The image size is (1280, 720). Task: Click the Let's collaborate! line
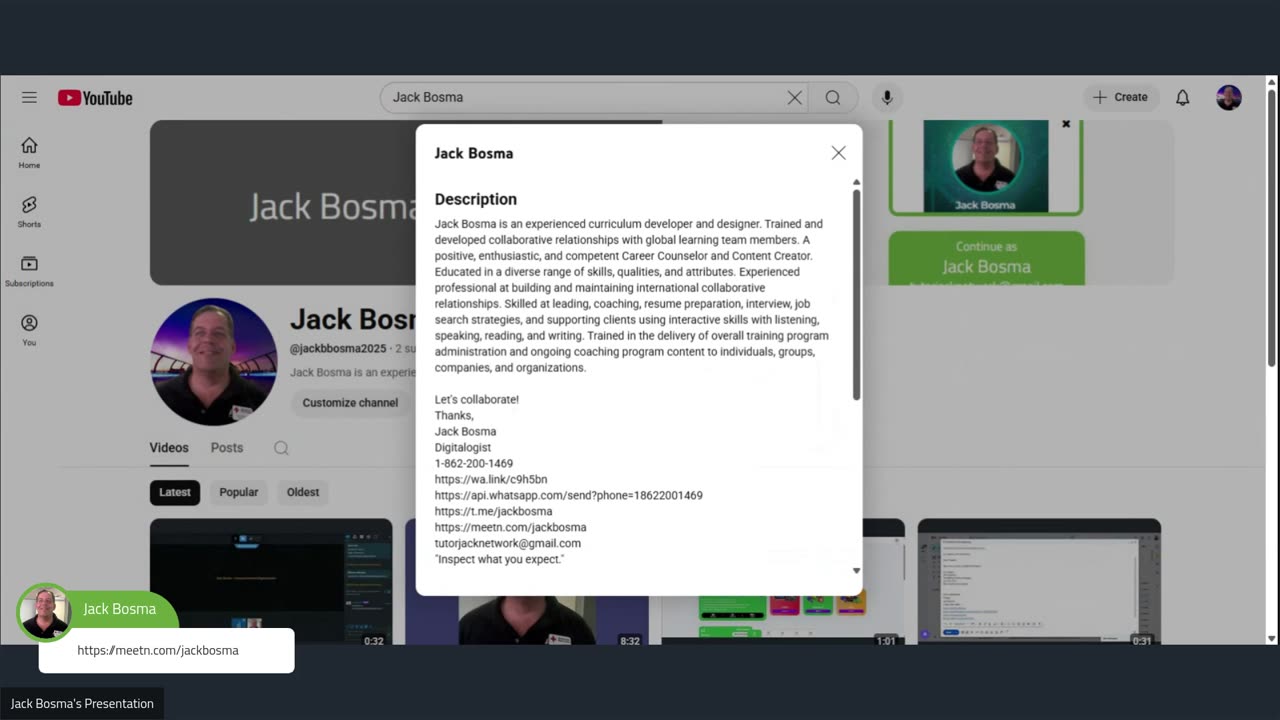[476, 399]
